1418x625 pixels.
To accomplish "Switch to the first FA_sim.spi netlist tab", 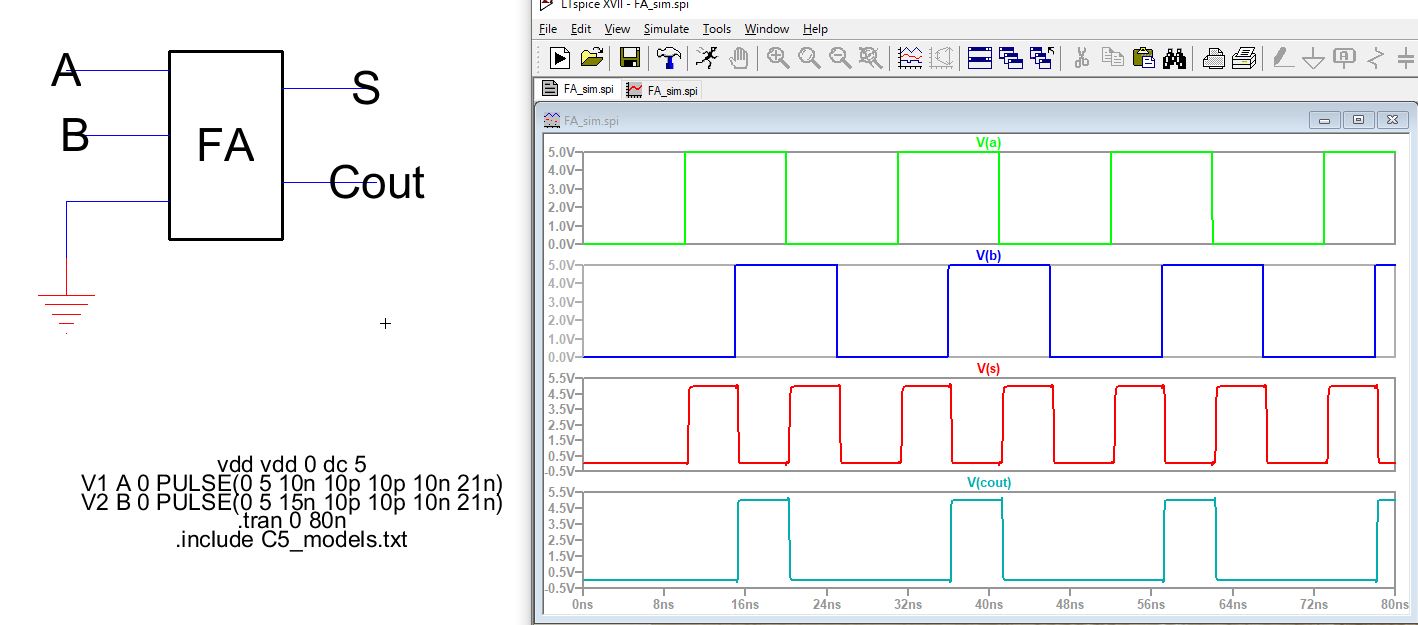I will tap(579, 89).
